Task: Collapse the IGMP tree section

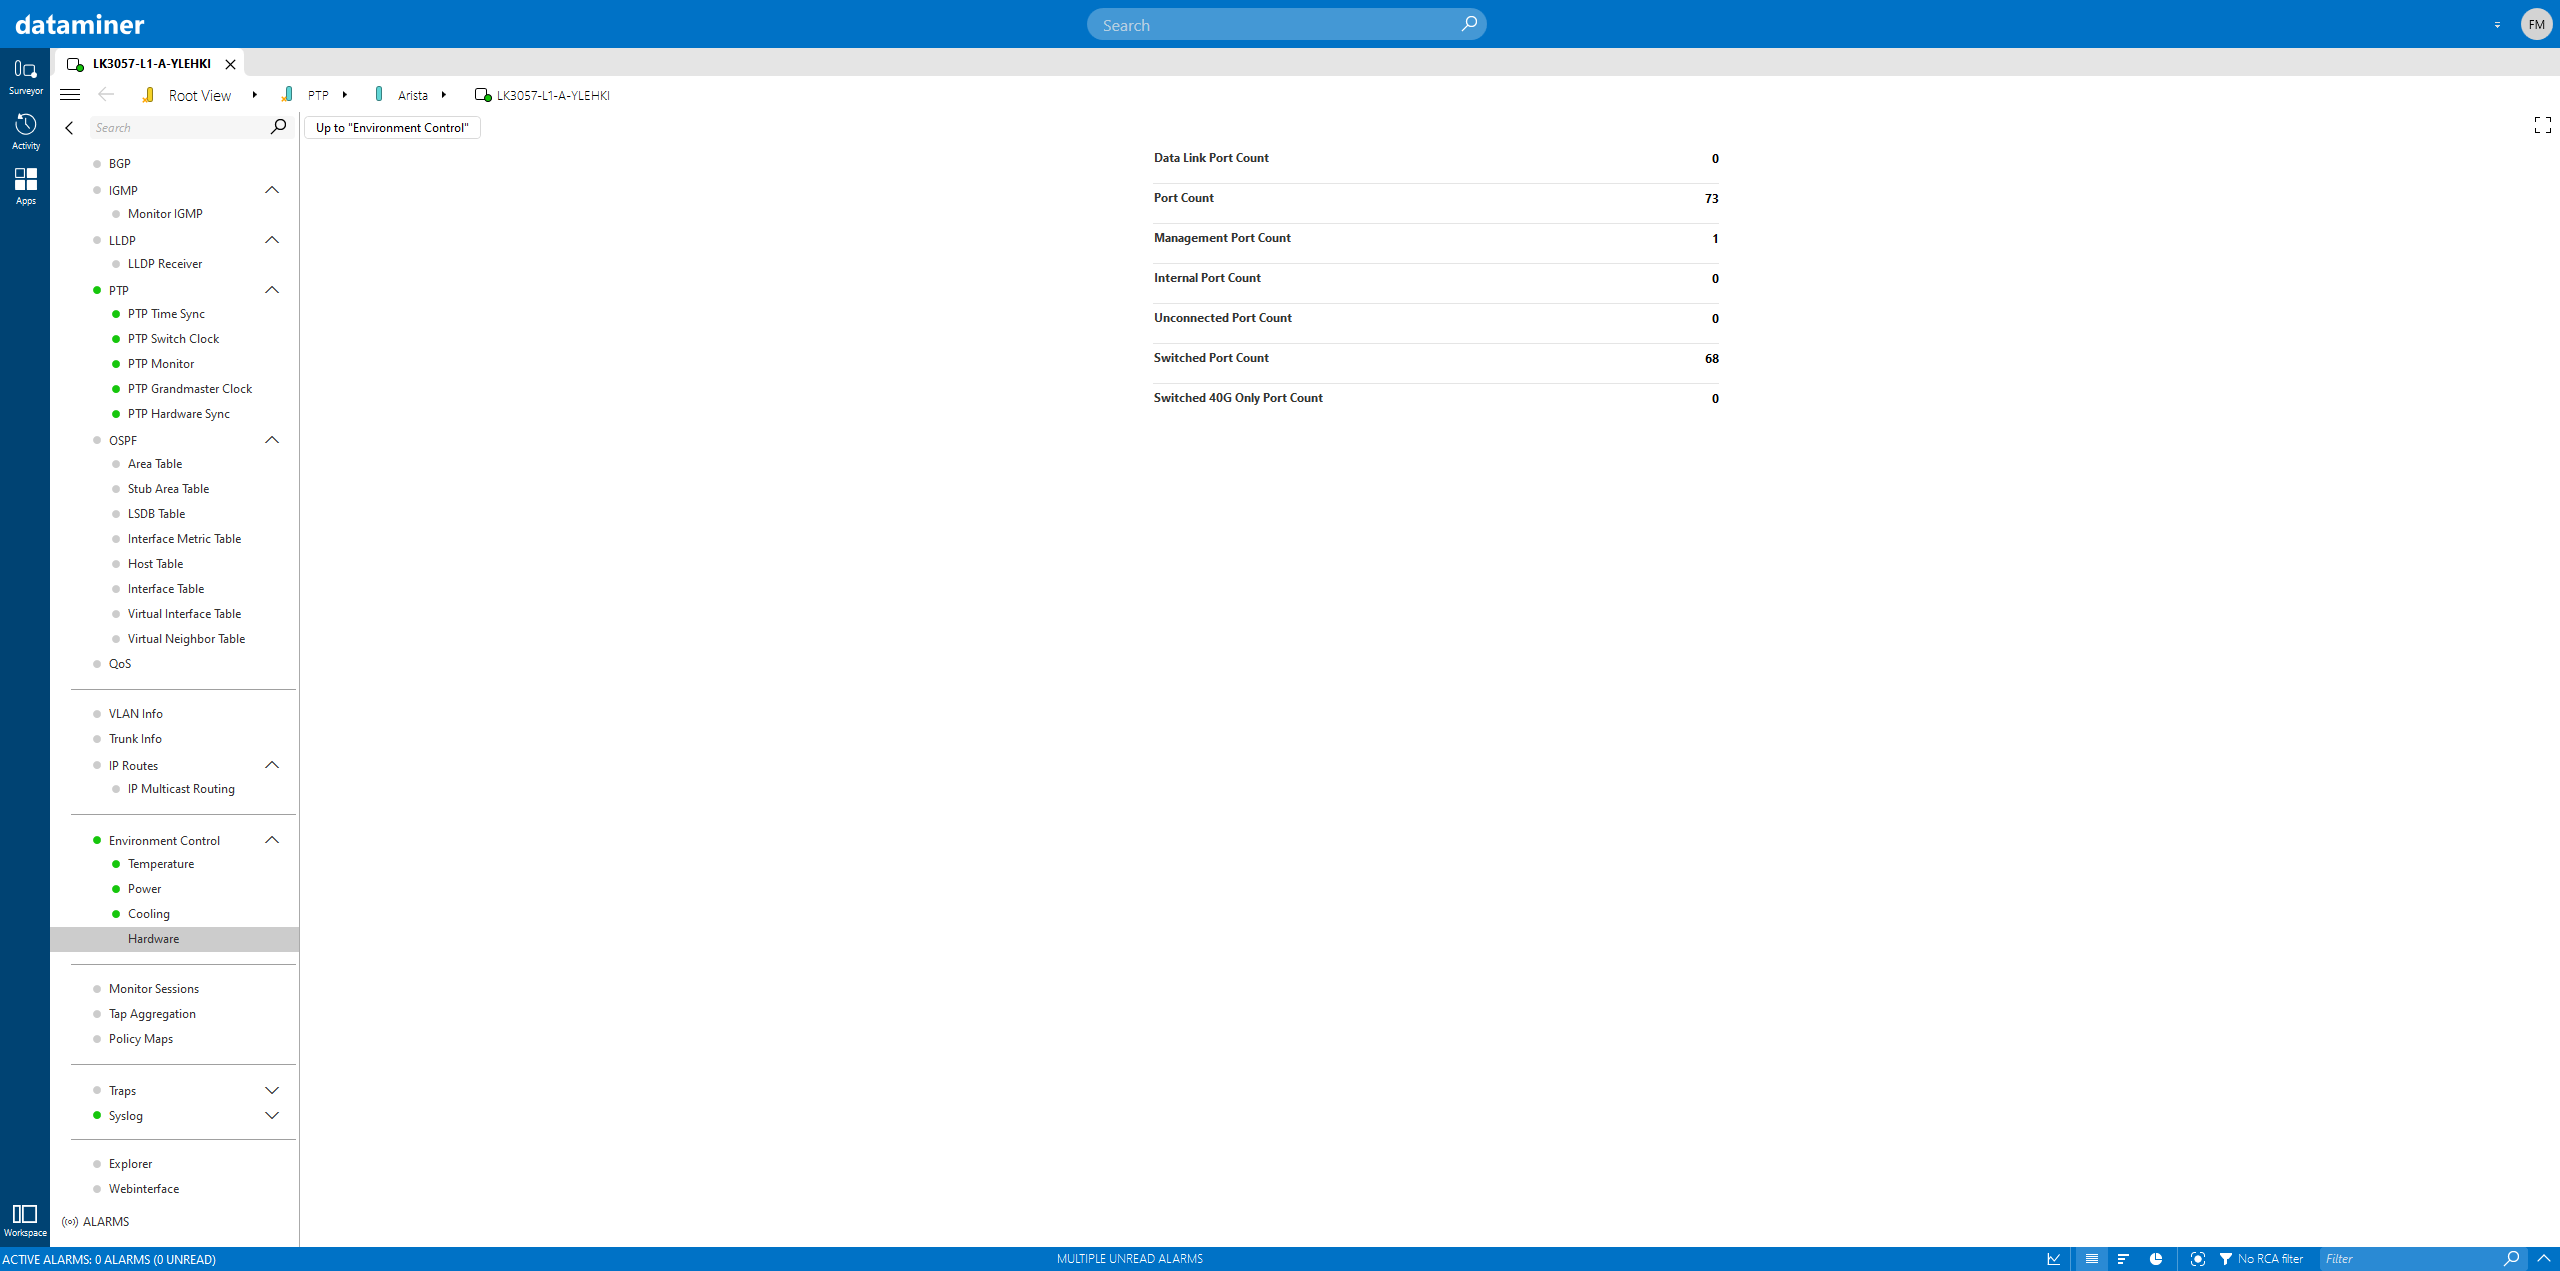Action: (272, 190)
